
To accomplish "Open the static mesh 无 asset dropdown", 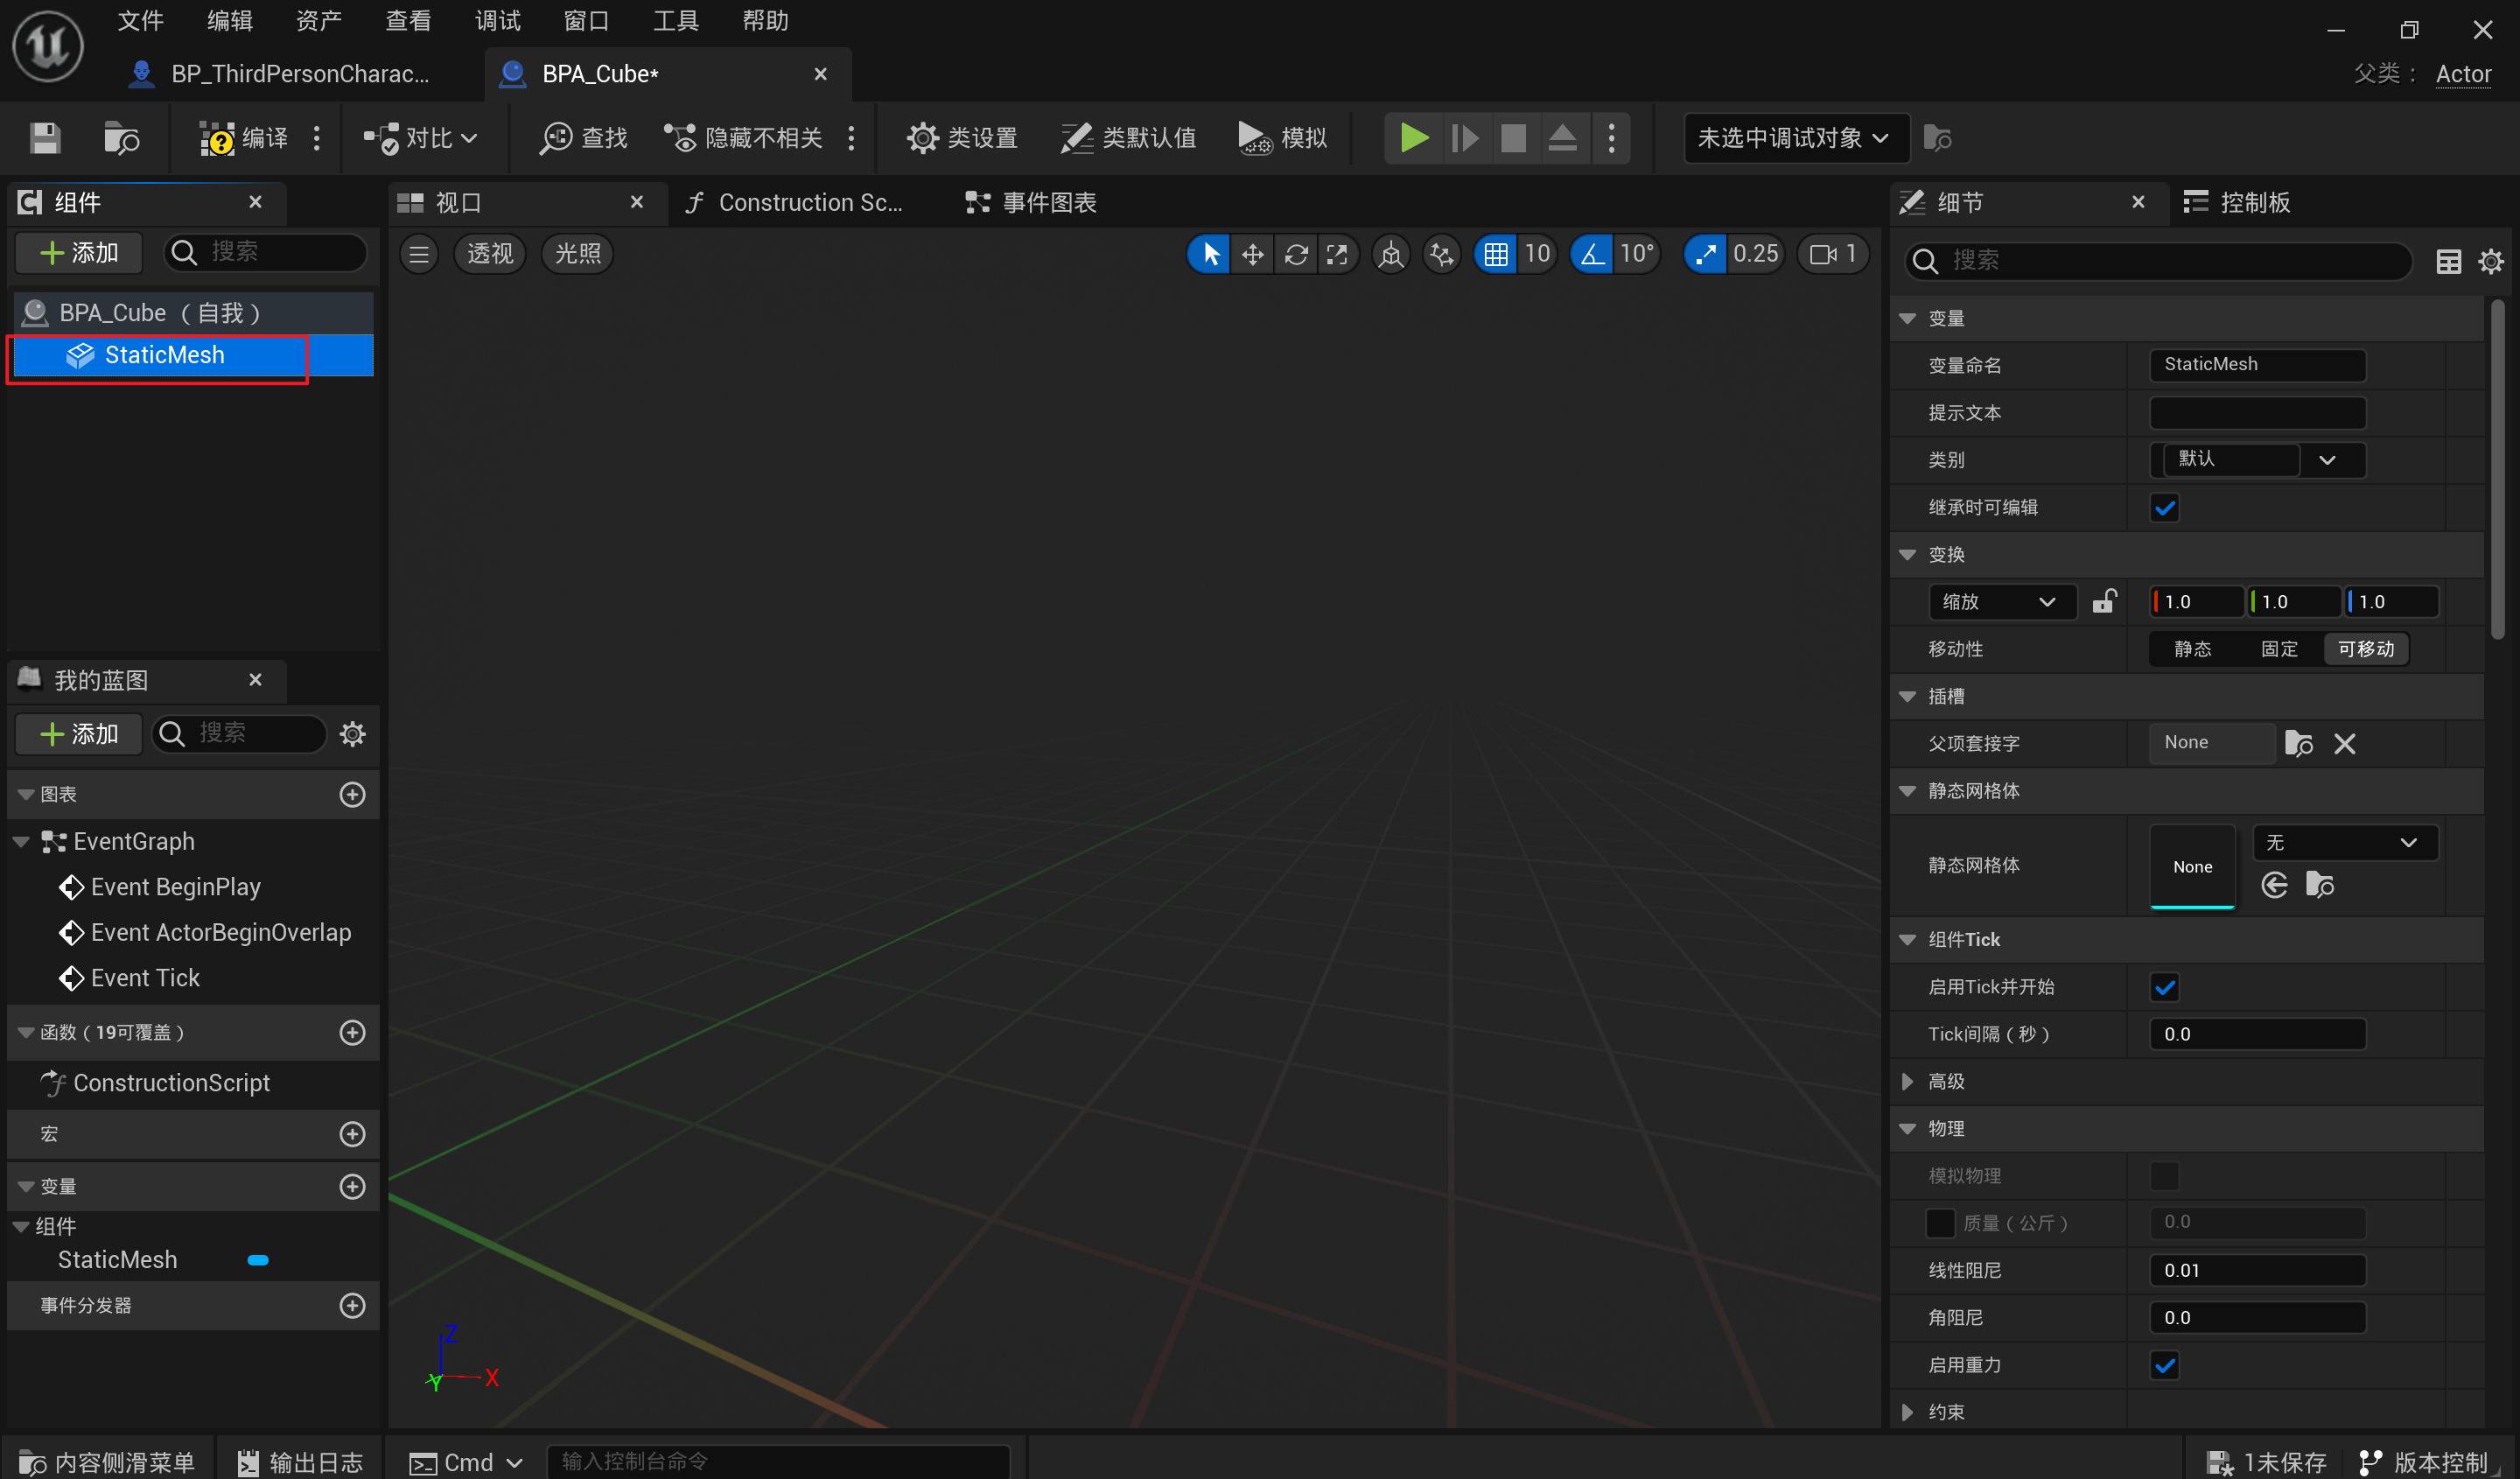I will coord(2343,843).
